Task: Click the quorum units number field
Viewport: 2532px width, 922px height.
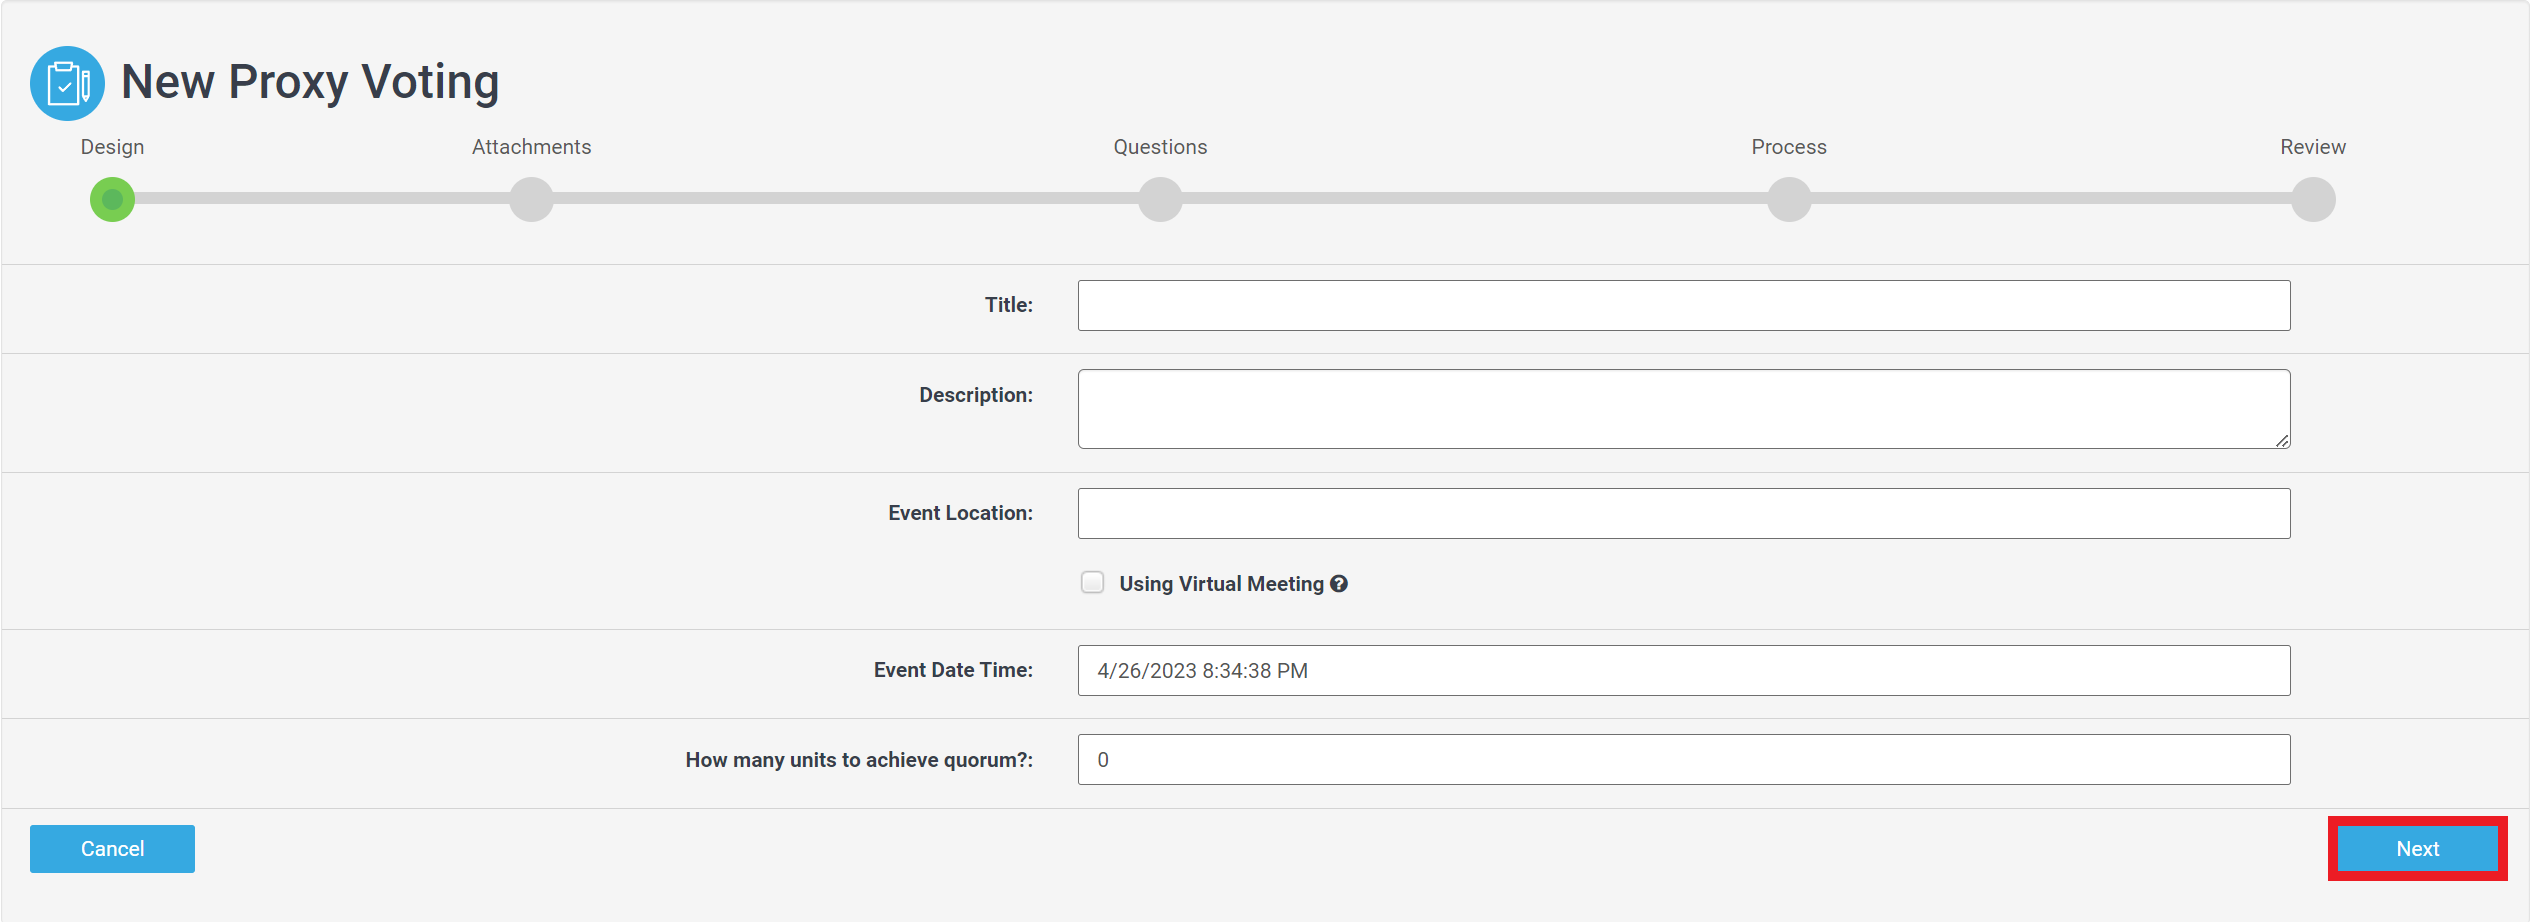Action: point(1683,760)
